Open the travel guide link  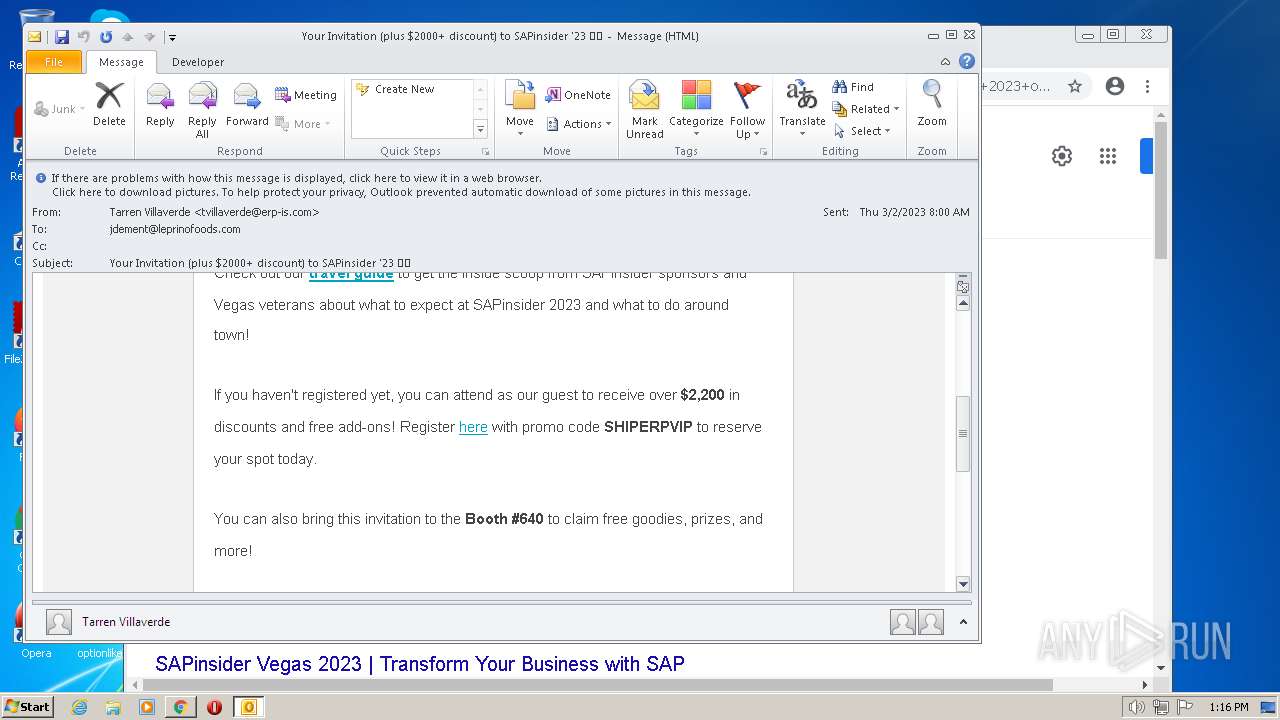click(x=351, y=274)
